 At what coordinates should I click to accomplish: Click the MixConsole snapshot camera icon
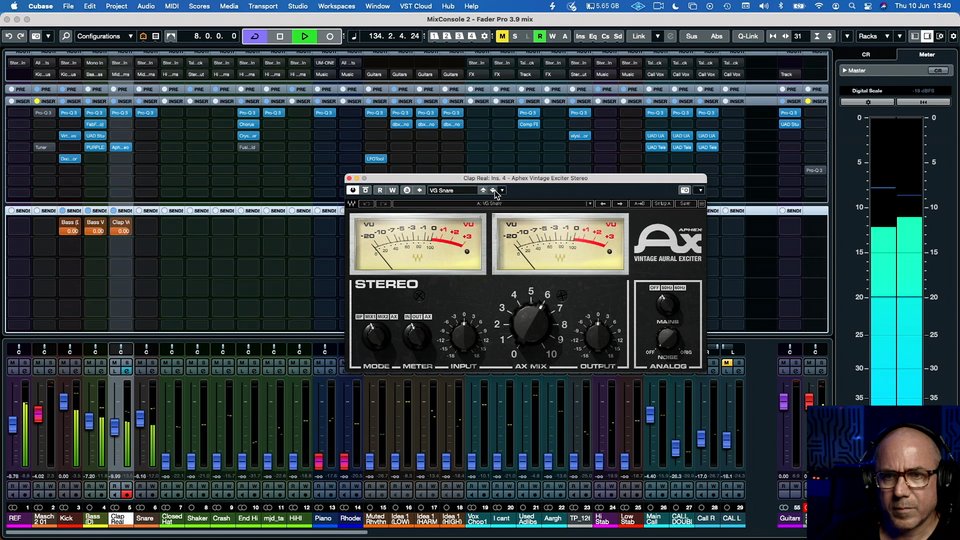click(36, 36)
